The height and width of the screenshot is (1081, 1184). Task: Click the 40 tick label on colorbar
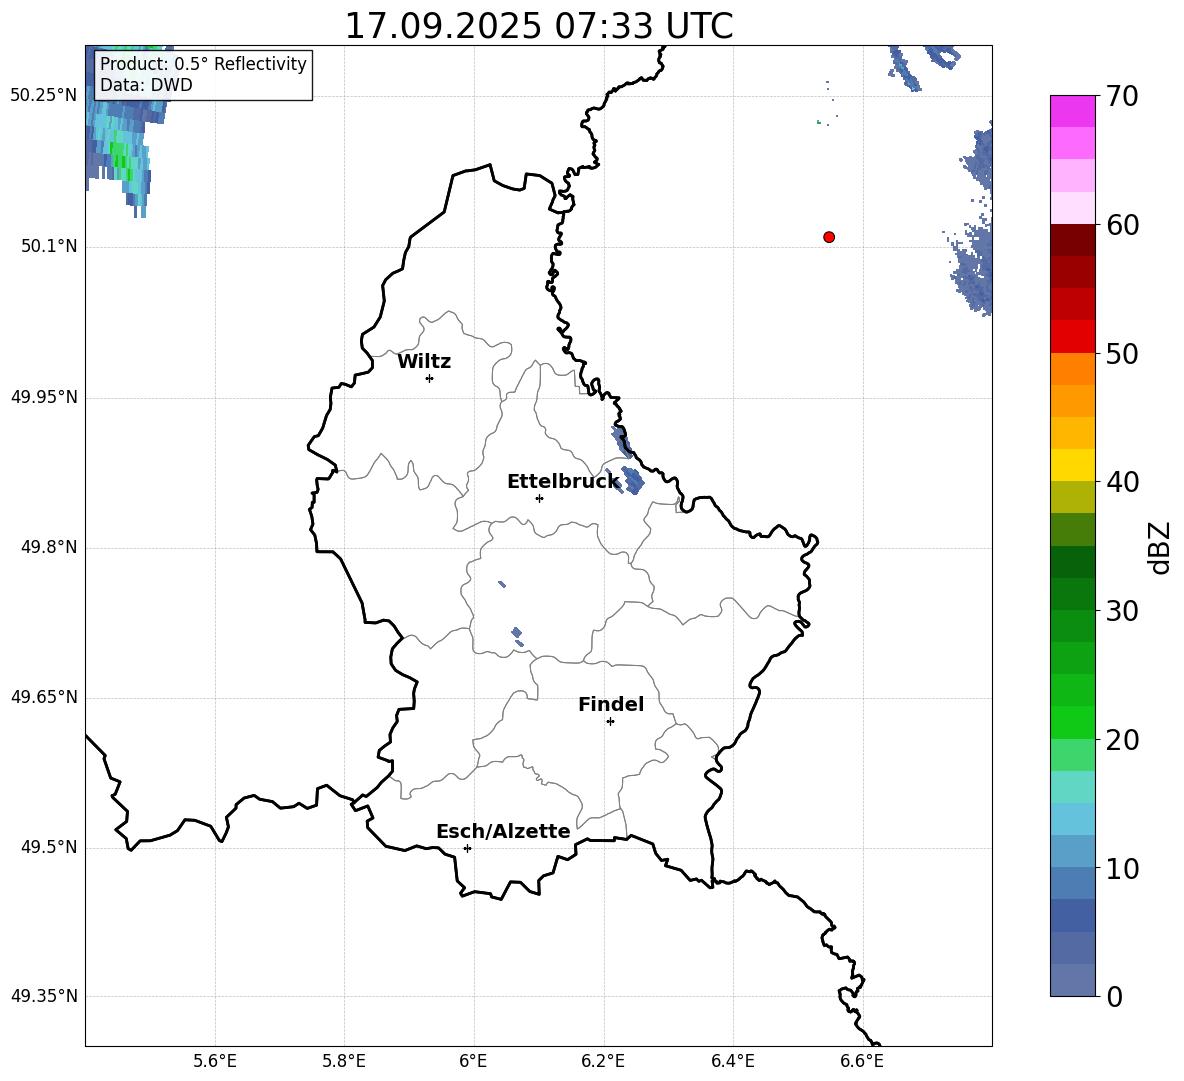(1122, 482)
